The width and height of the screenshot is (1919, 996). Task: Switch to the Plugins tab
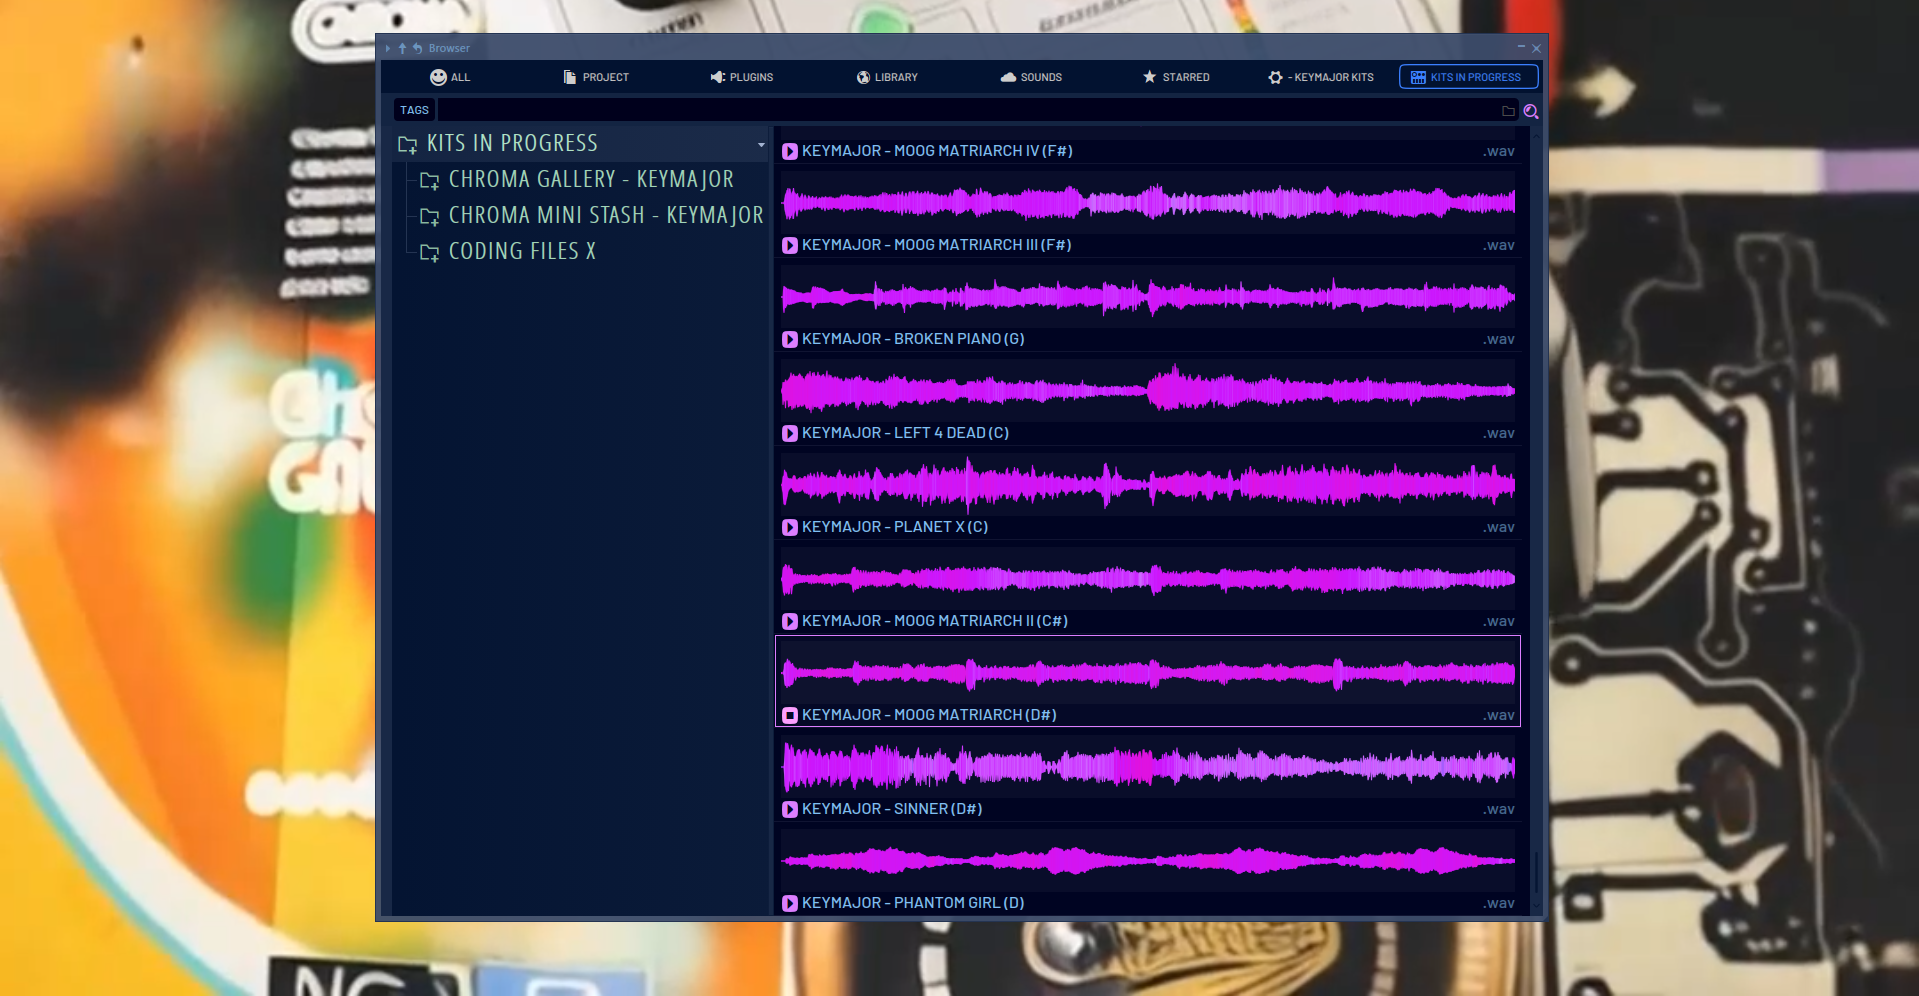point(742,77)
